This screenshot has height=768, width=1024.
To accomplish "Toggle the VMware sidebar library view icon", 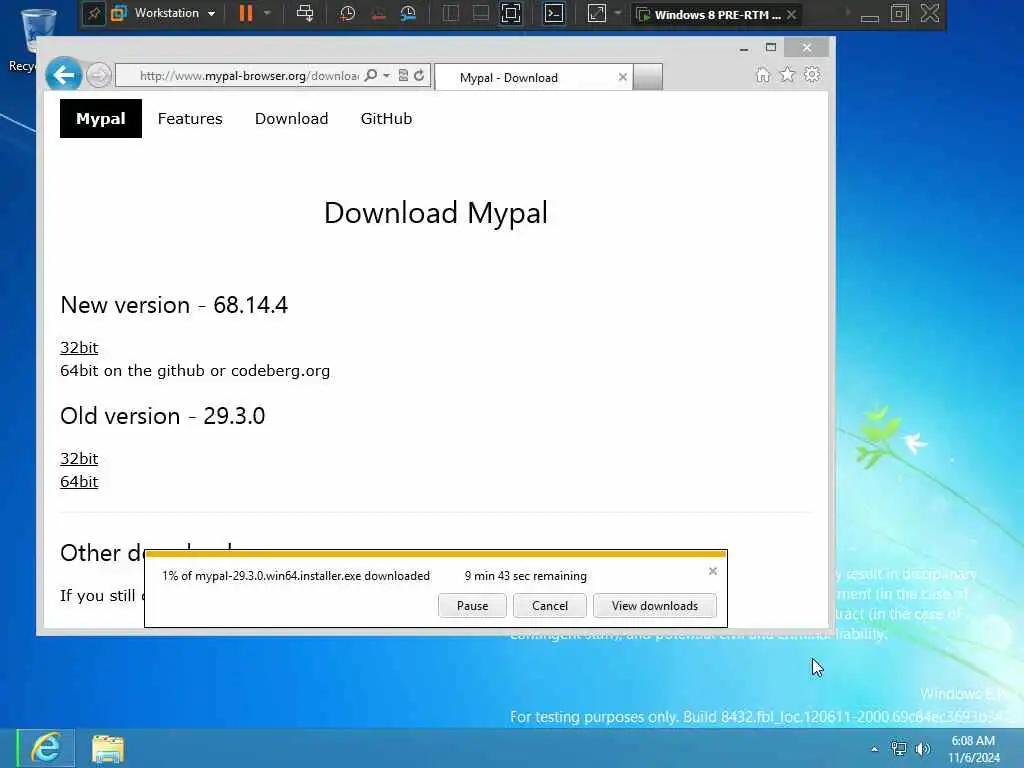I will coord(451,14).
